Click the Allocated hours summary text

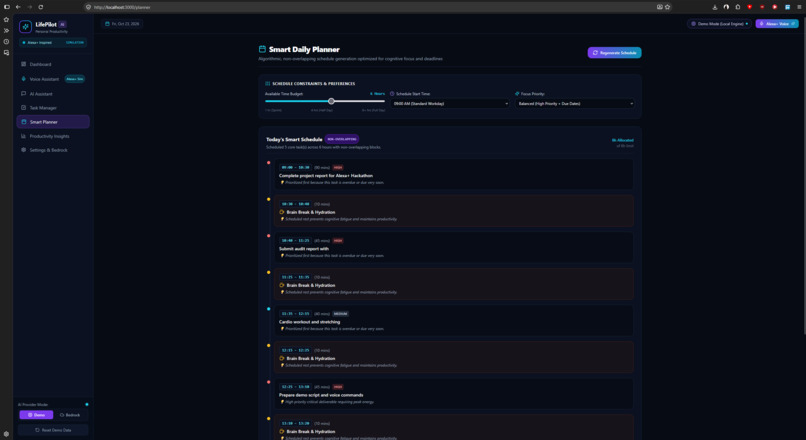[x=622, y=140]
